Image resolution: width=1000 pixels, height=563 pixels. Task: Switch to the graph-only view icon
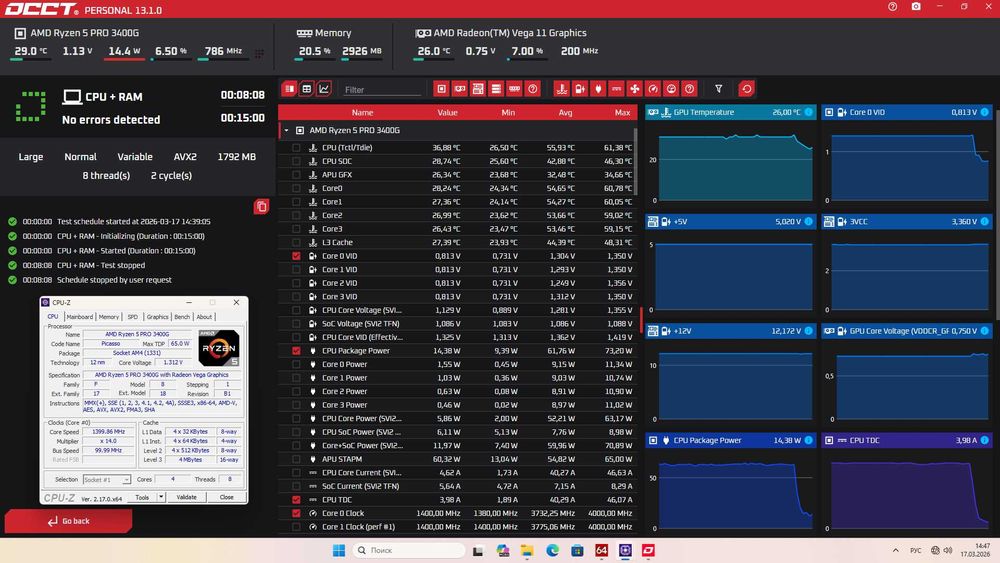pyautogui.click(x=324, y=89)
